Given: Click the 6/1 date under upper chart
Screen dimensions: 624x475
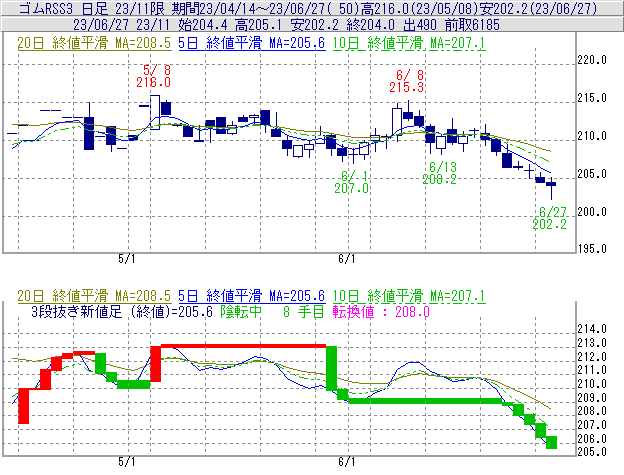Looking at the screenshot, I should [347, 259].
